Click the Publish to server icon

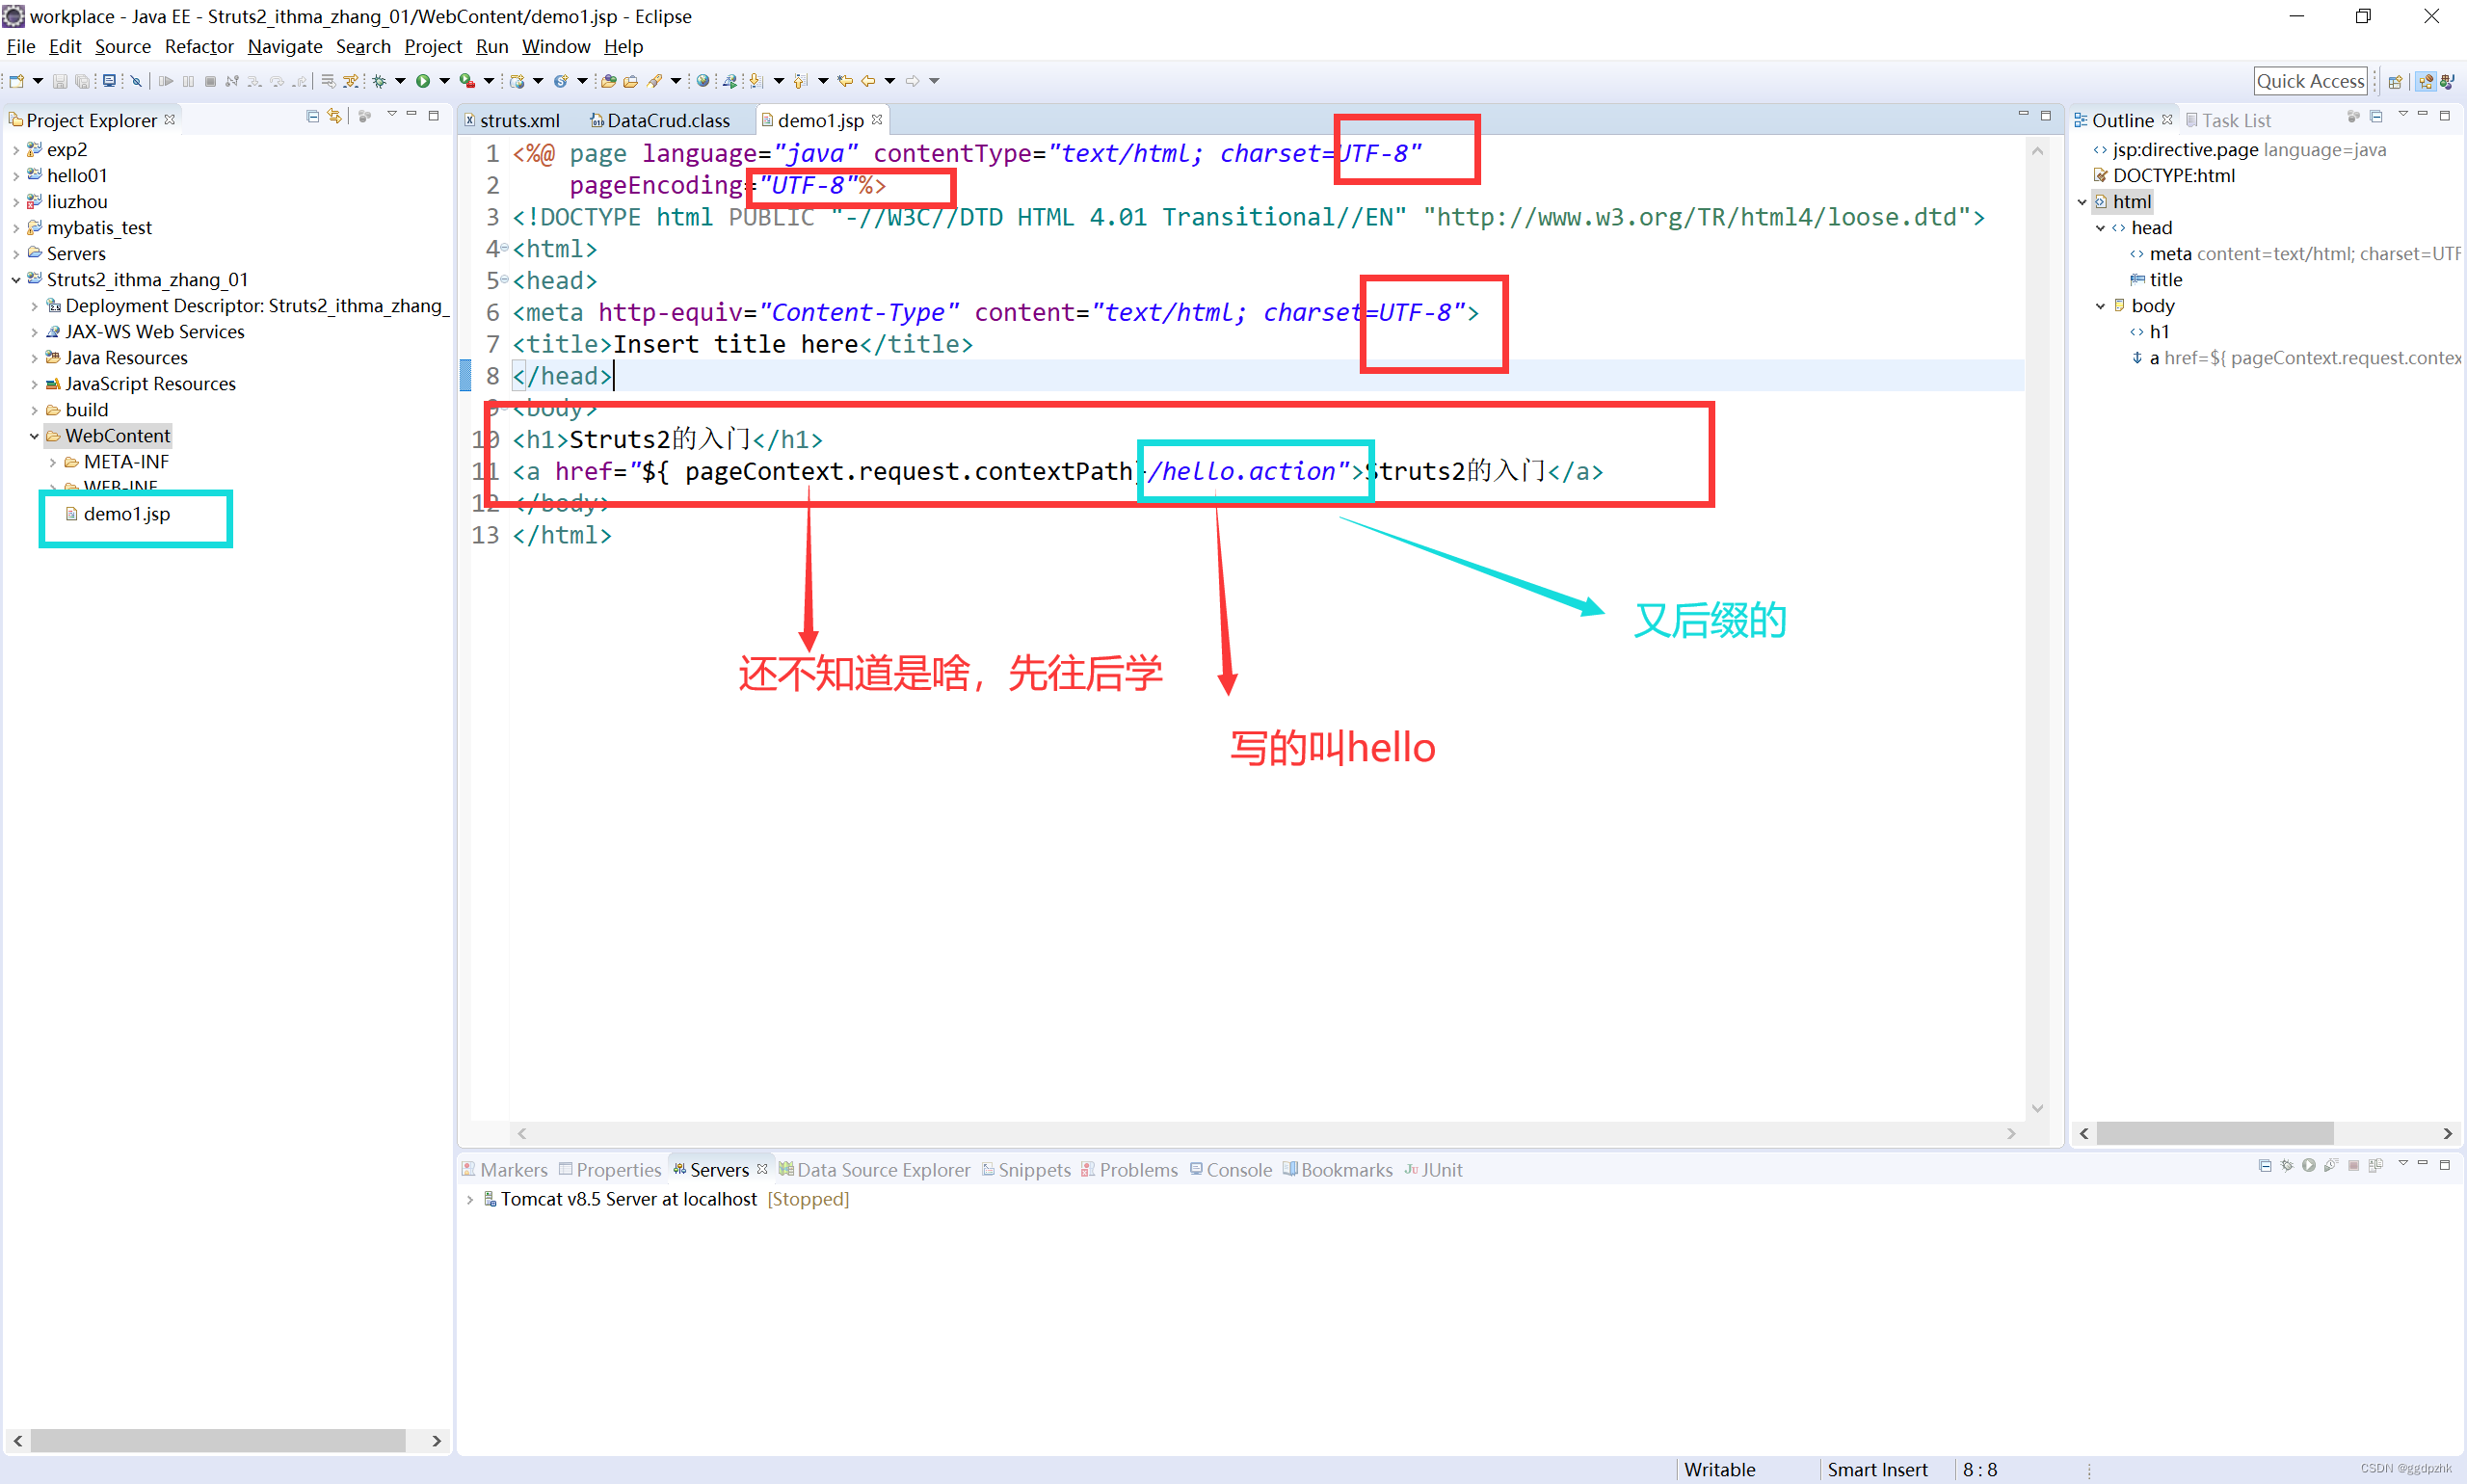point(2376,1165)
